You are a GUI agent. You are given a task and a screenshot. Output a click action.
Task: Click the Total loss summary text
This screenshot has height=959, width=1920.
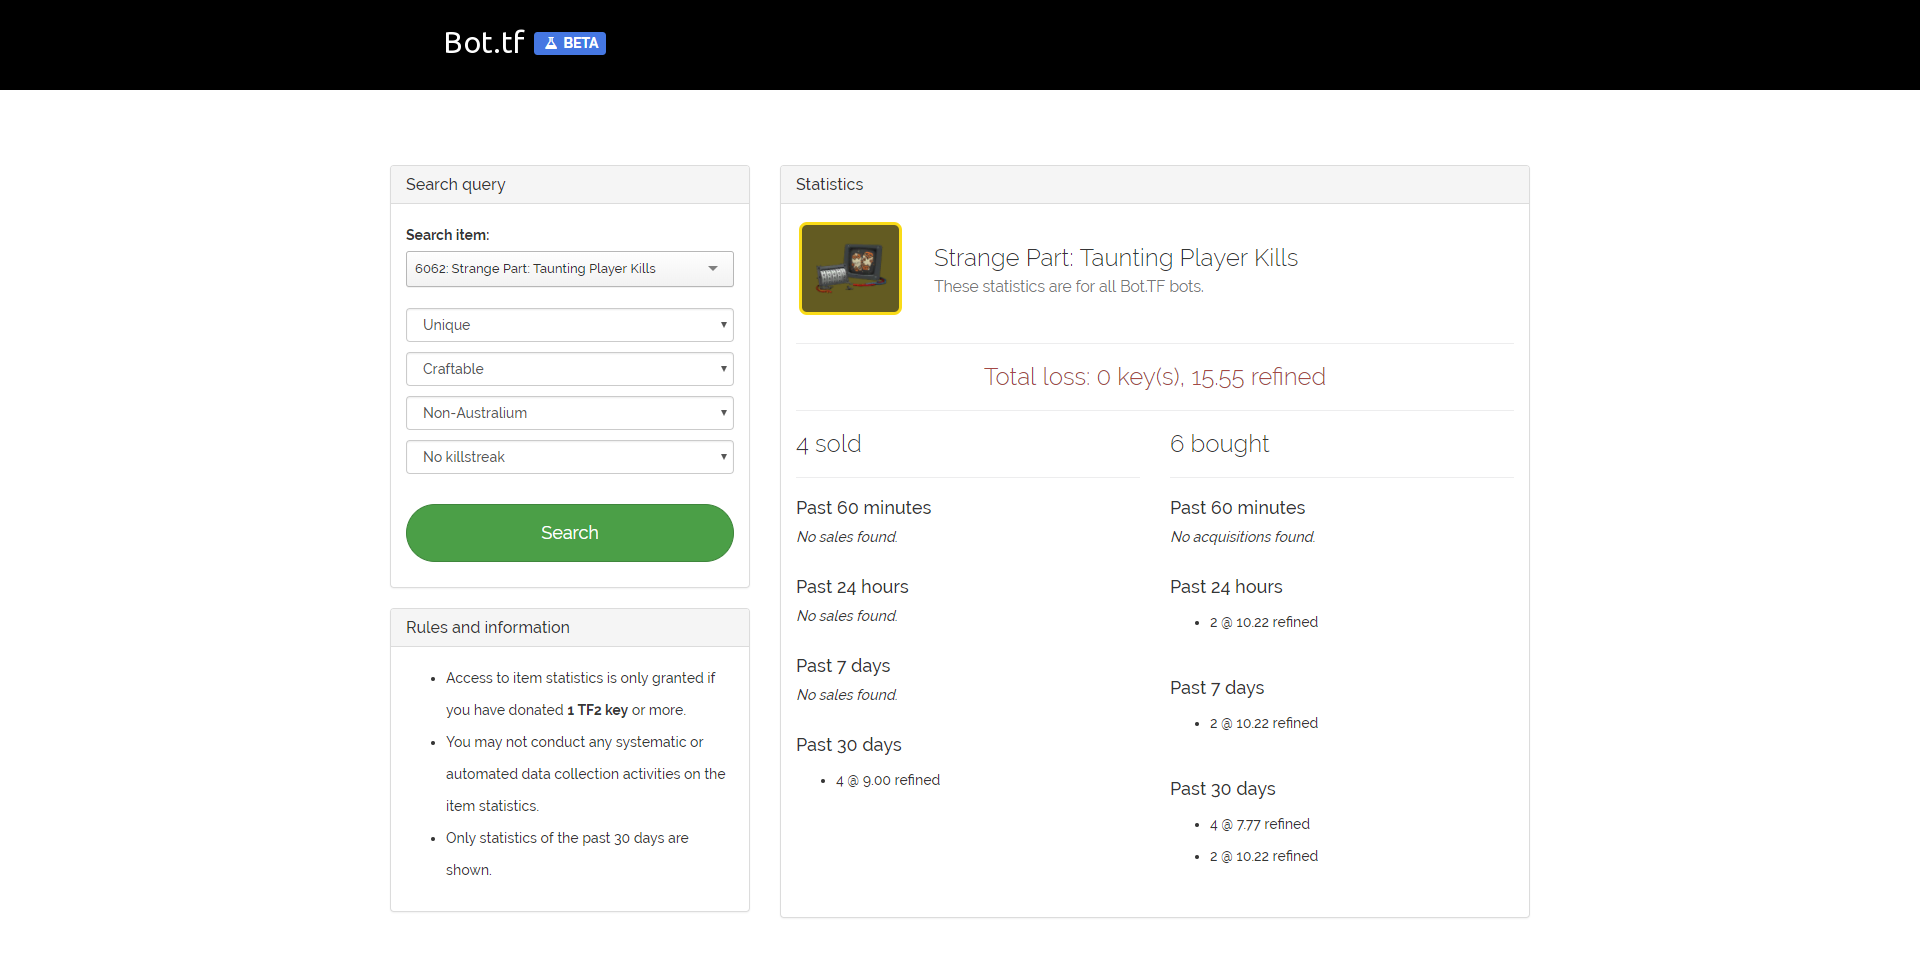pos(1155,377)
